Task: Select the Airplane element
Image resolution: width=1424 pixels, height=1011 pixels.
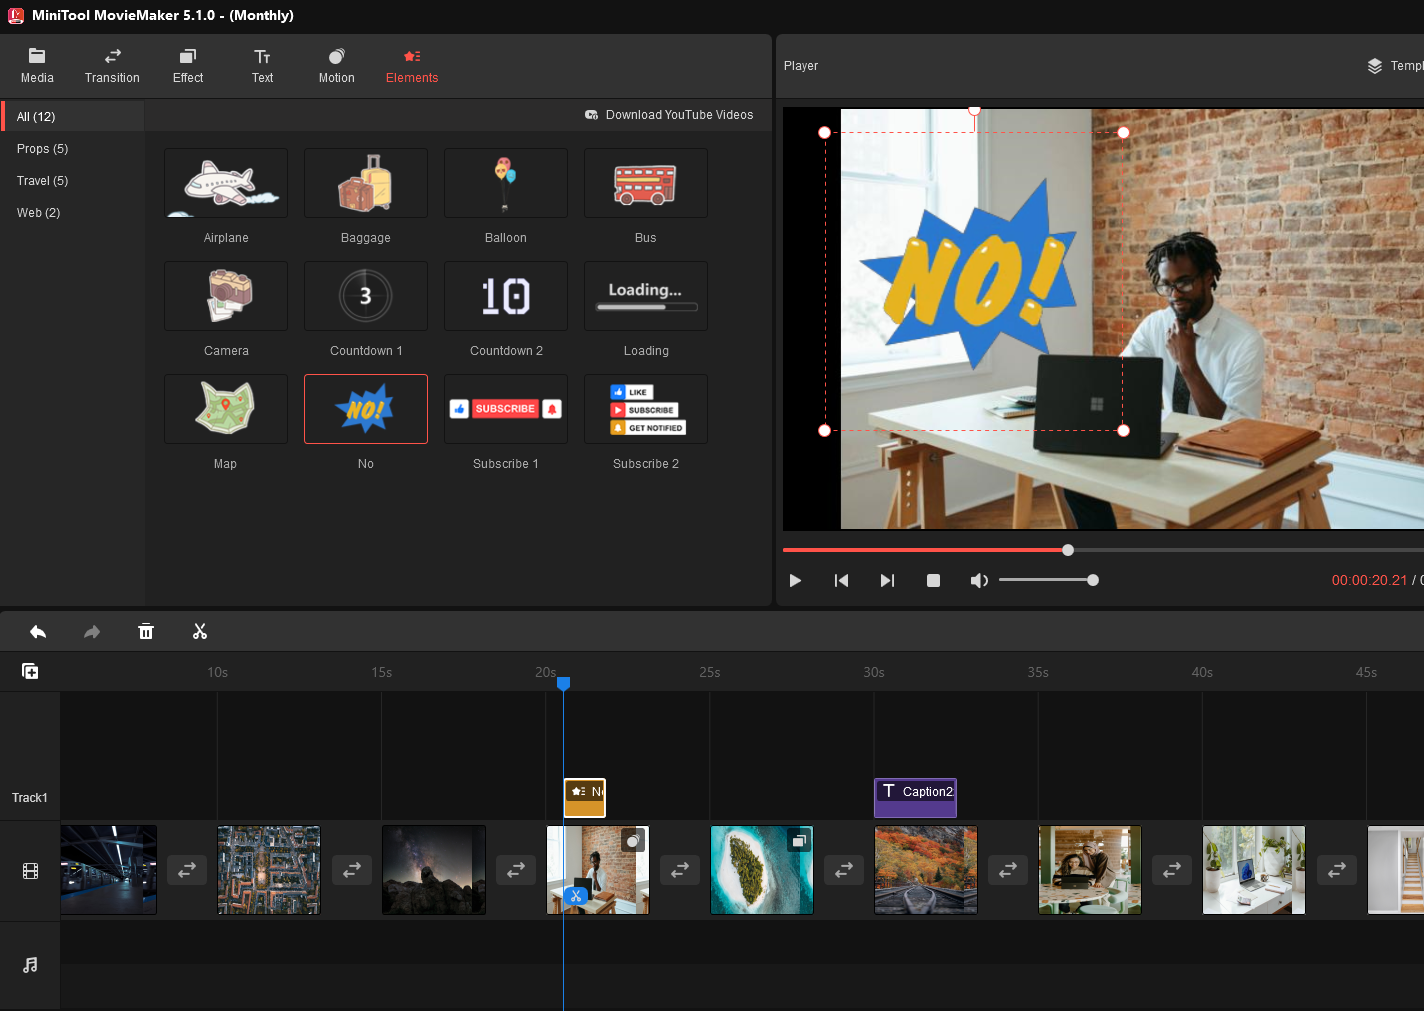Action: pos(226,183)
